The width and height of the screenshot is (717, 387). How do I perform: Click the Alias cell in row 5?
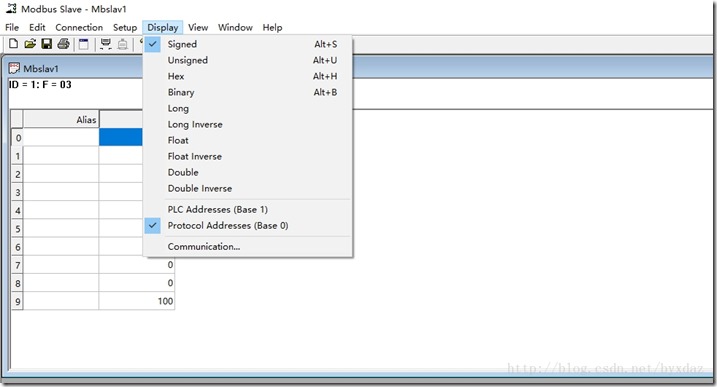tap(61, 228)
